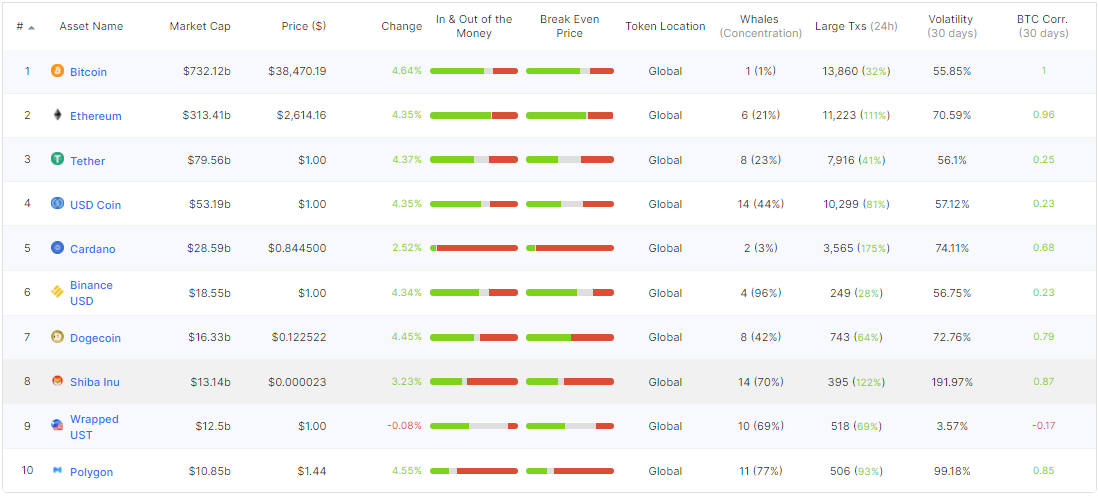Click Cardano price $0.844500

(297, 248)
